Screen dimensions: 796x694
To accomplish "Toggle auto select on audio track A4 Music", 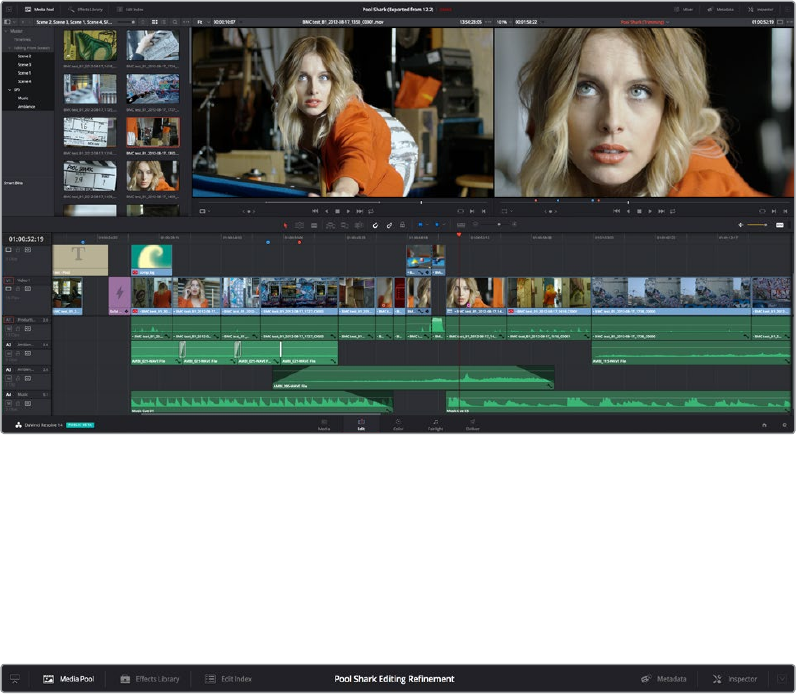I will pyautogui.click(x=28, y=404).
